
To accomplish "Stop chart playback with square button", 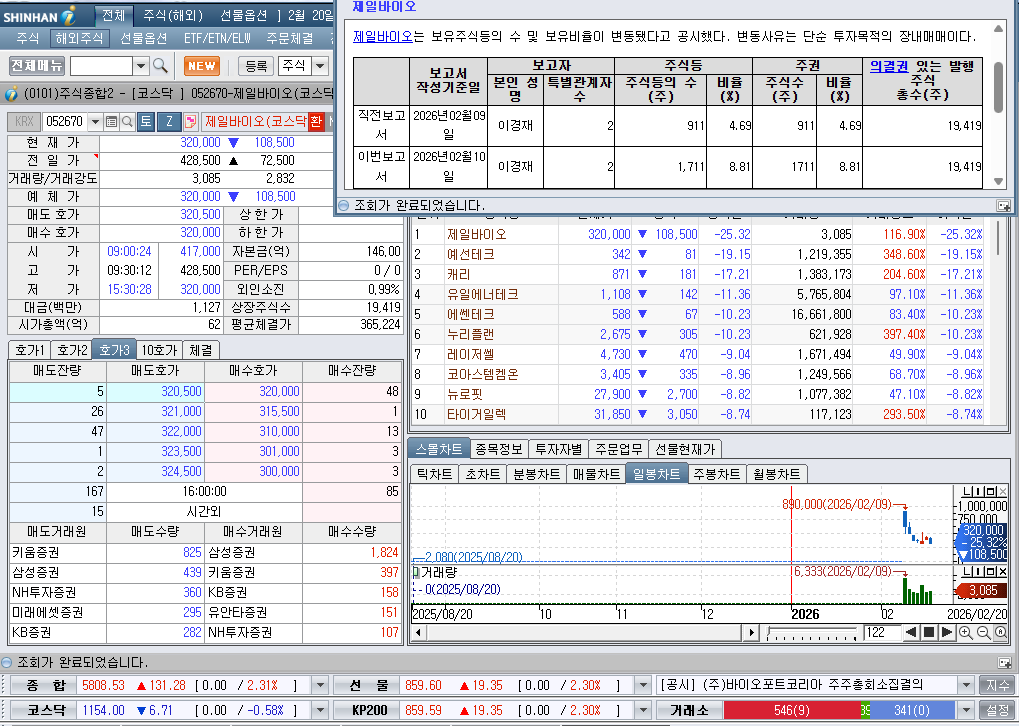I will (929, 632).
